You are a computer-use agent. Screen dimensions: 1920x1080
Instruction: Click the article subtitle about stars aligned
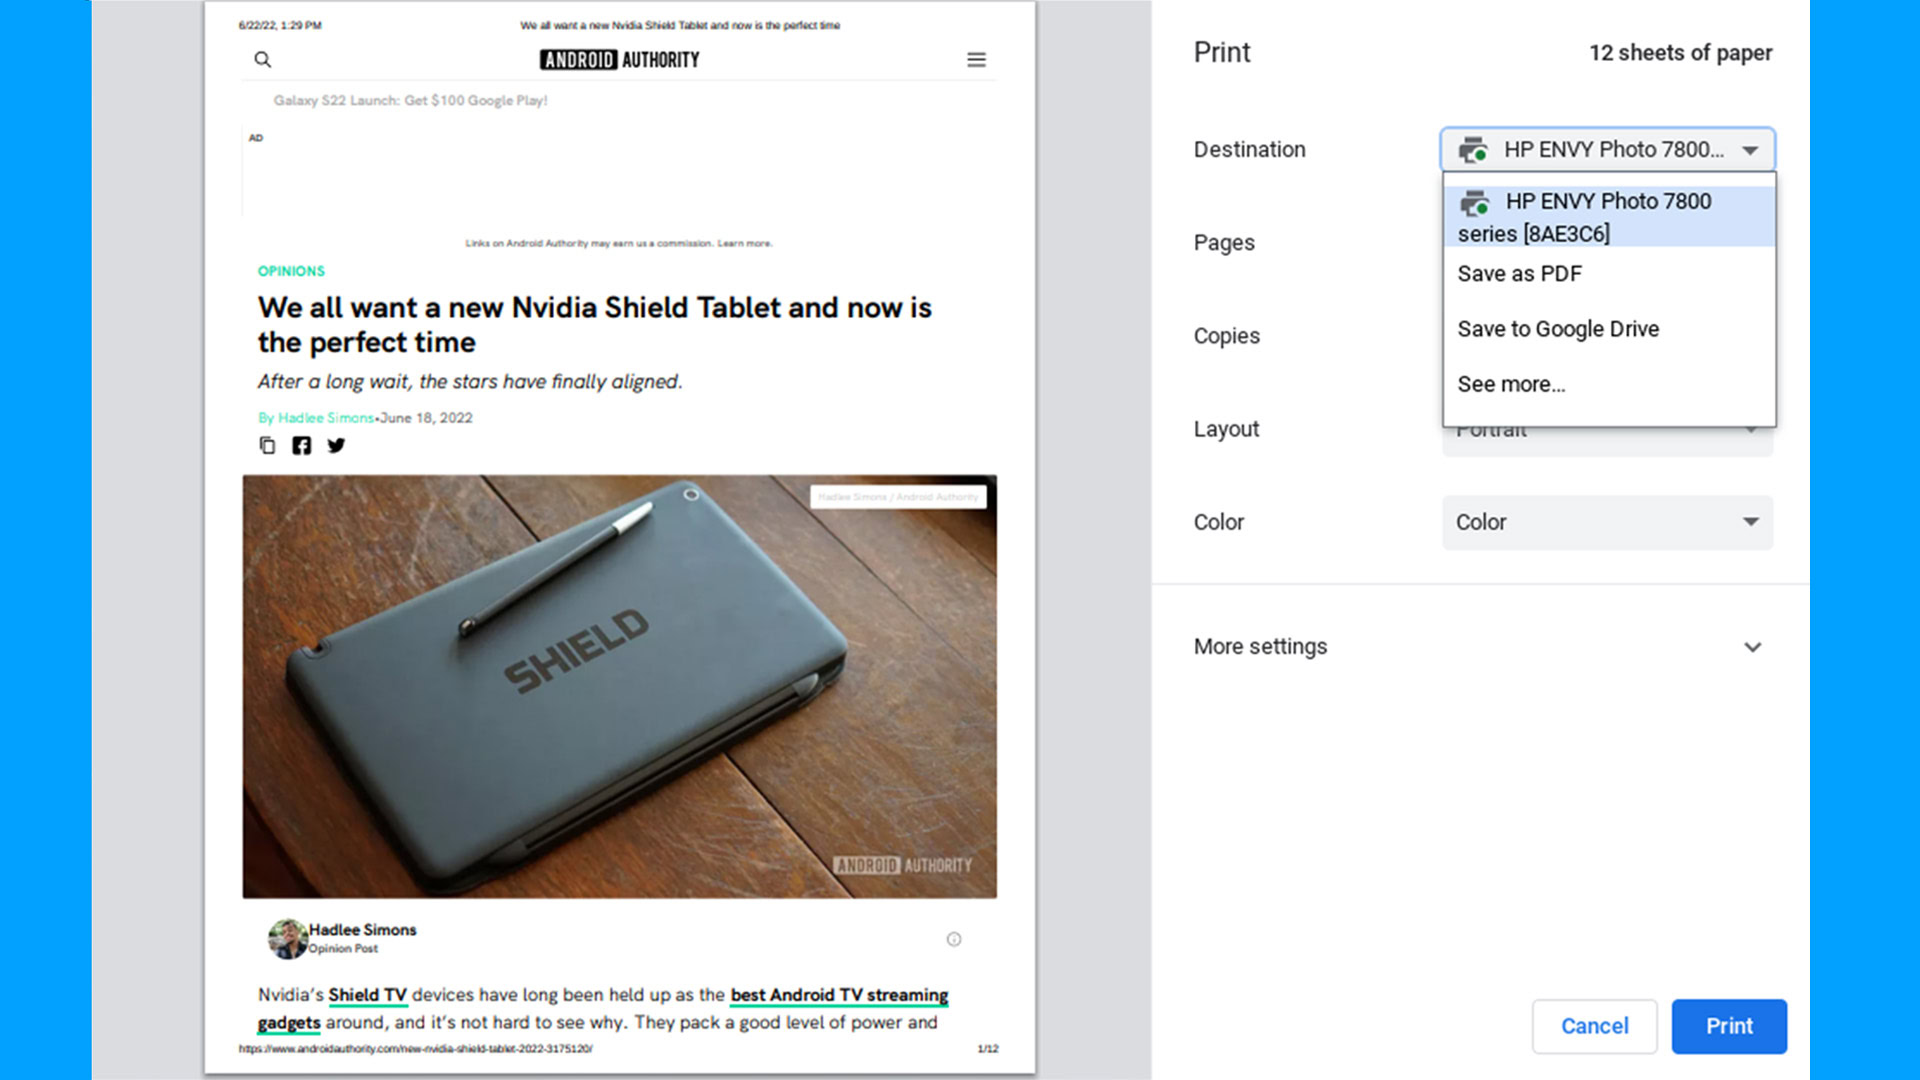coord(470,382)
